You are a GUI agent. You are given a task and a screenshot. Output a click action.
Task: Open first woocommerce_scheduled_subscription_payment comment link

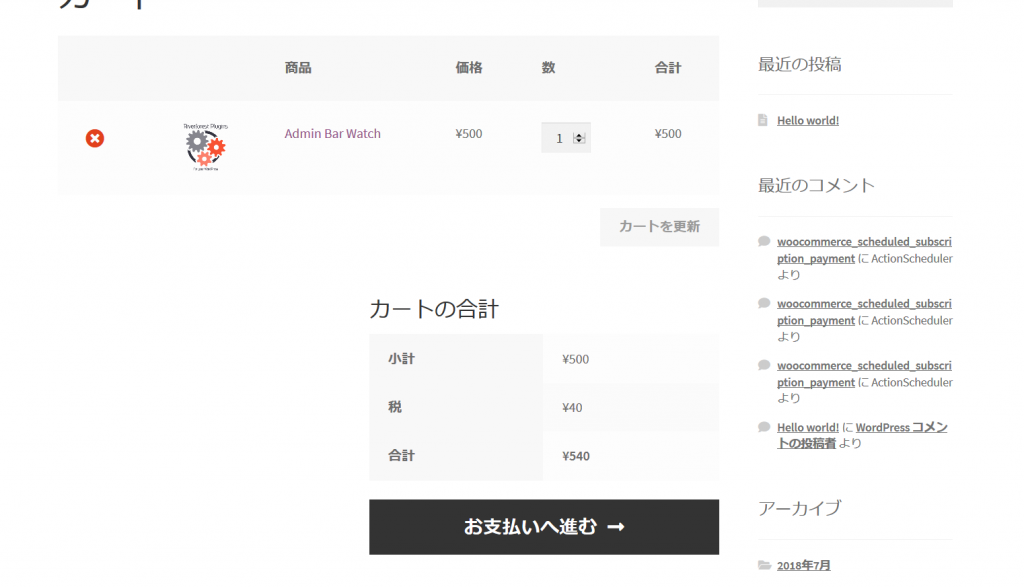864,243
